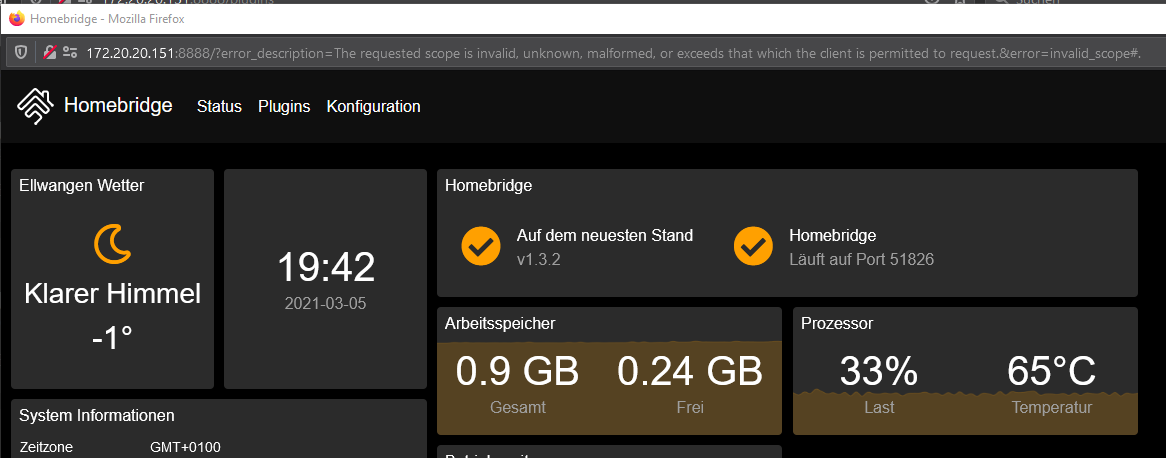Click the v1.3.2 version text
Screen dimensions: 1166x458
[x=537, y=260]
